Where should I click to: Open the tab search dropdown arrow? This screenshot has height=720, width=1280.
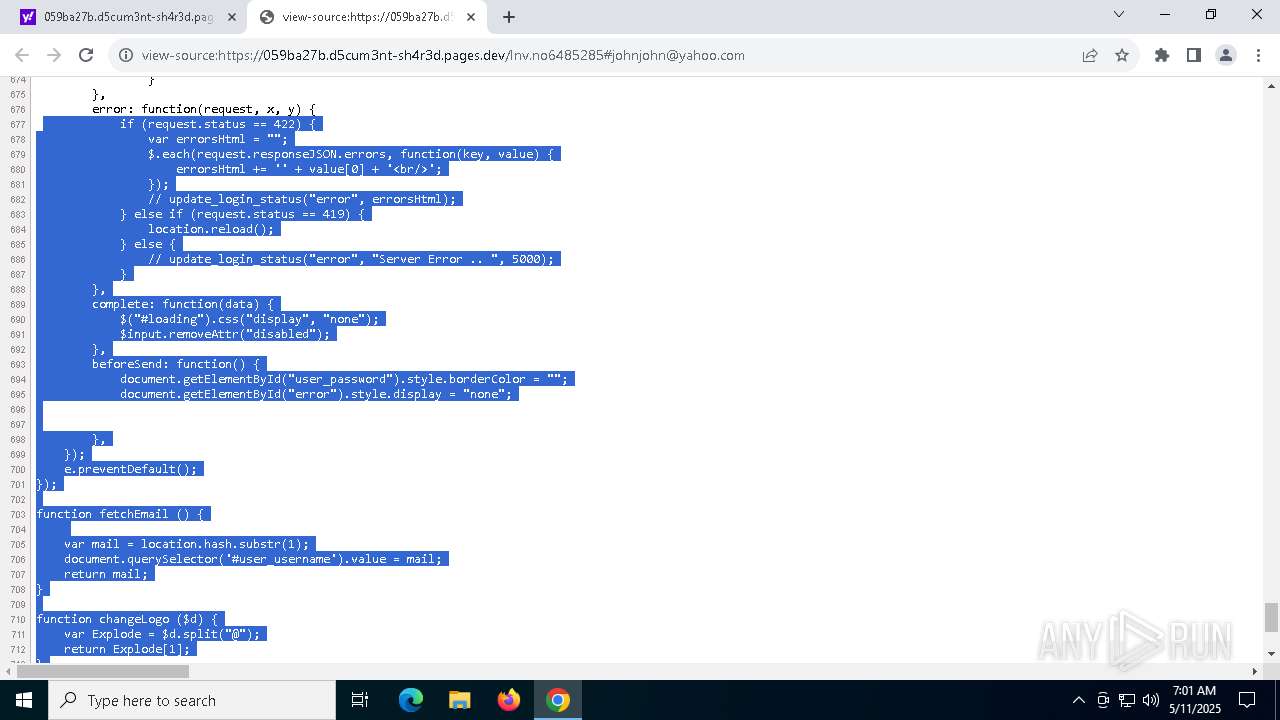[1119, 15]
